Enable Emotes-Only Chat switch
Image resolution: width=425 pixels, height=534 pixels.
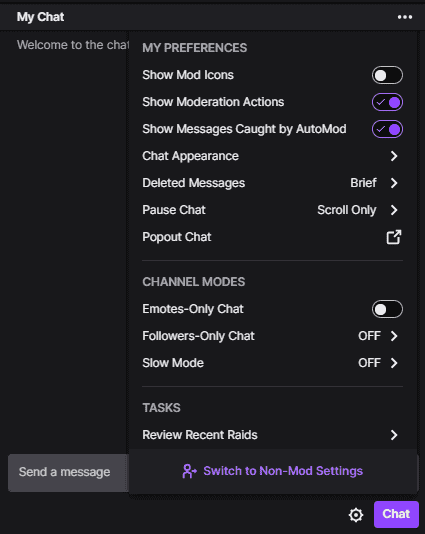[387, 309]
